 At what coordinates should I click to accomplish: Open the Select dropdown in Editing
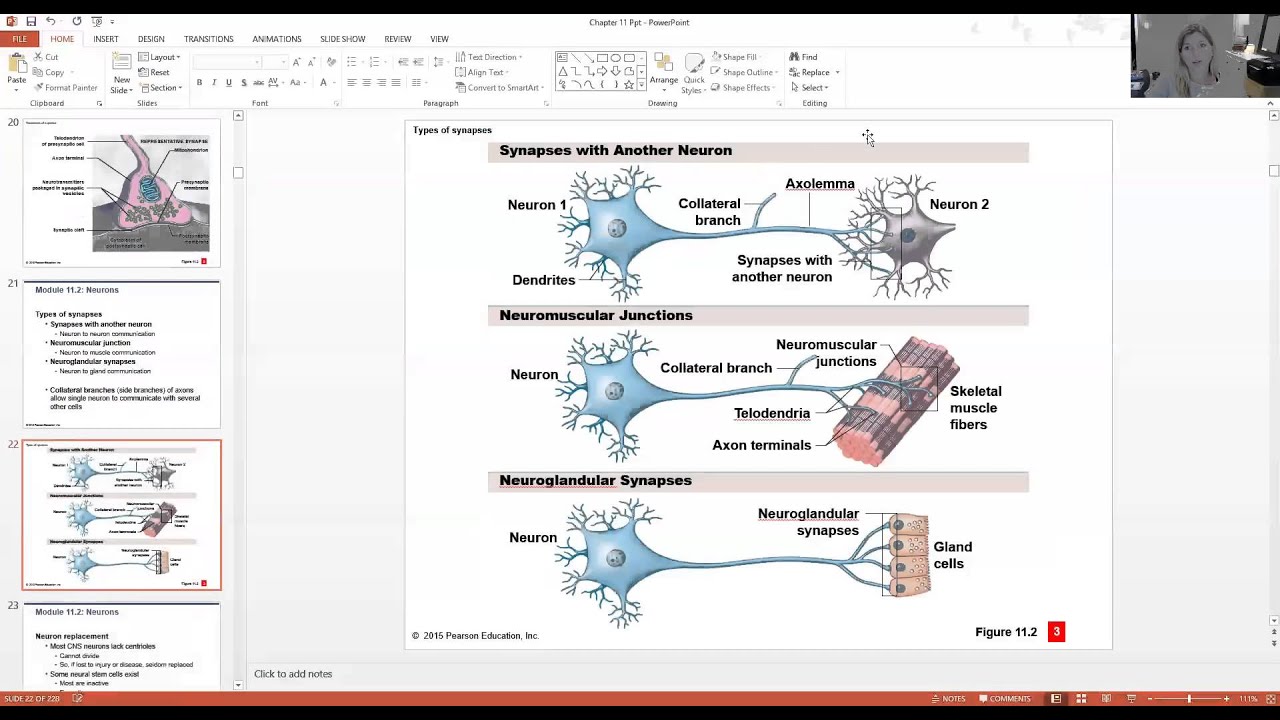pyautogui.click(x=809, y=87)
